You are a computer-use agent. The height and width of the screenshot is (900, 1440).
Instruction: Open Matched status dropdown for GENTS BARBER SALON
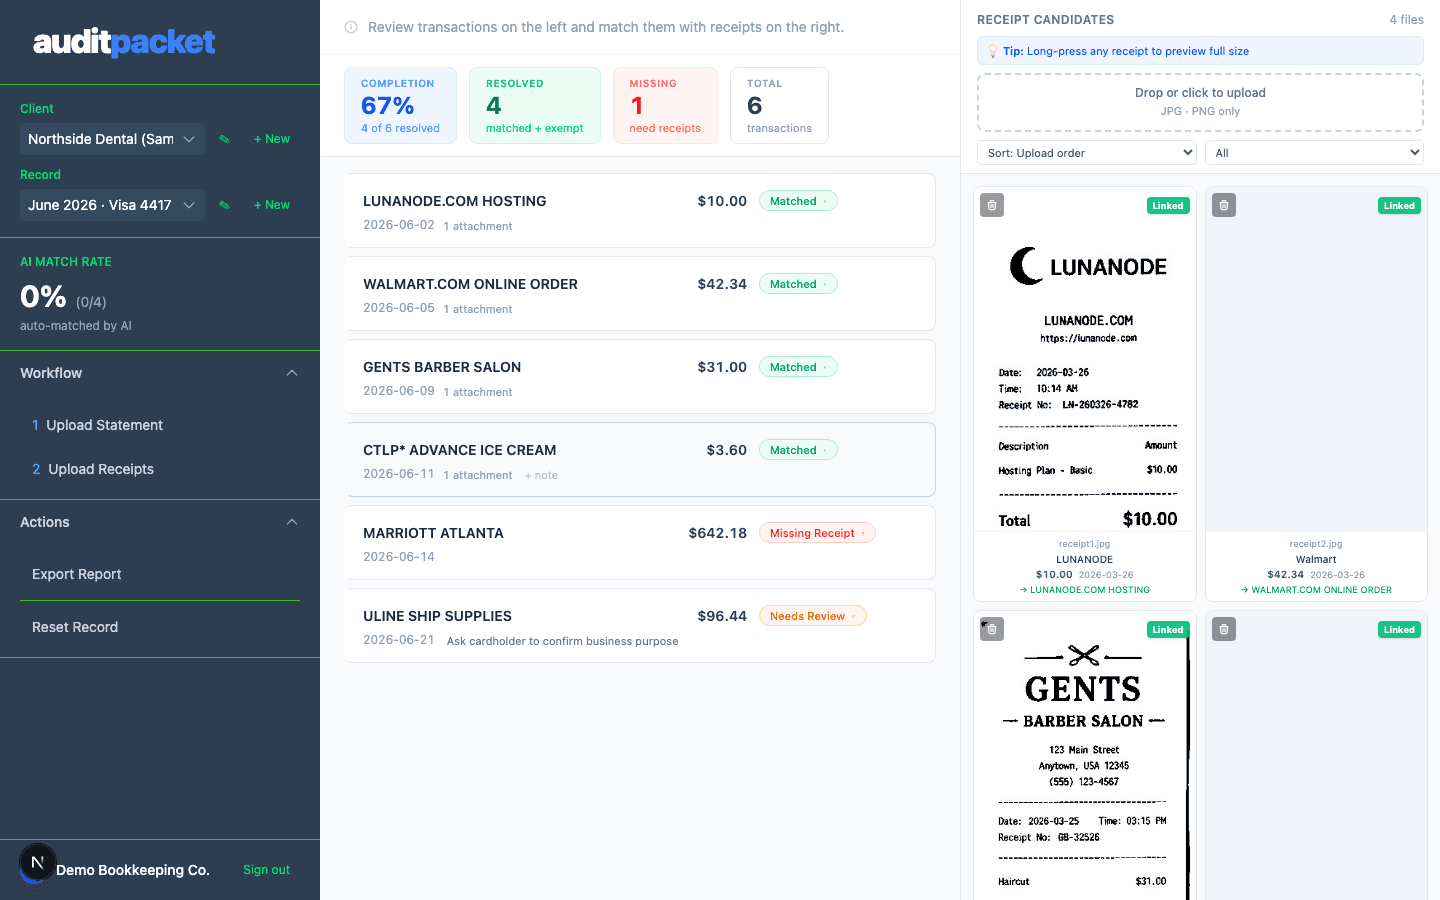(x=798, y=367)
